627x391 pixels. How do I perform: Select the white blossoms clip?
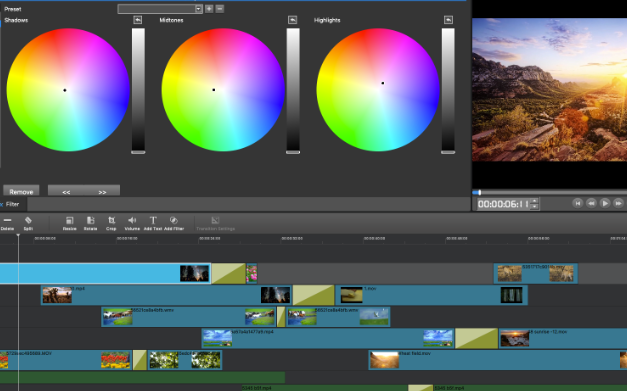(x=185, y=360)
